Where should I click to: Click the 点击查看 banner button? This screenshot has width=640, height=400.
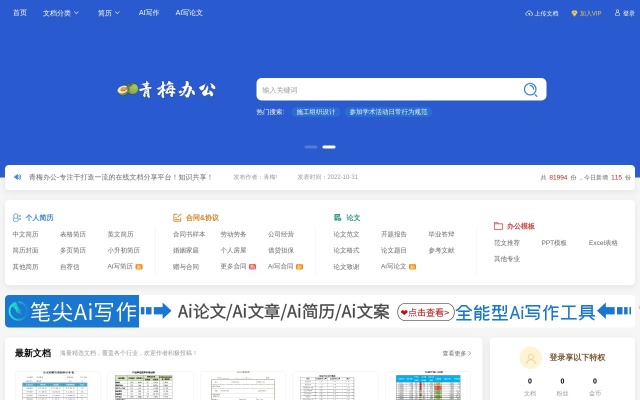425,312
